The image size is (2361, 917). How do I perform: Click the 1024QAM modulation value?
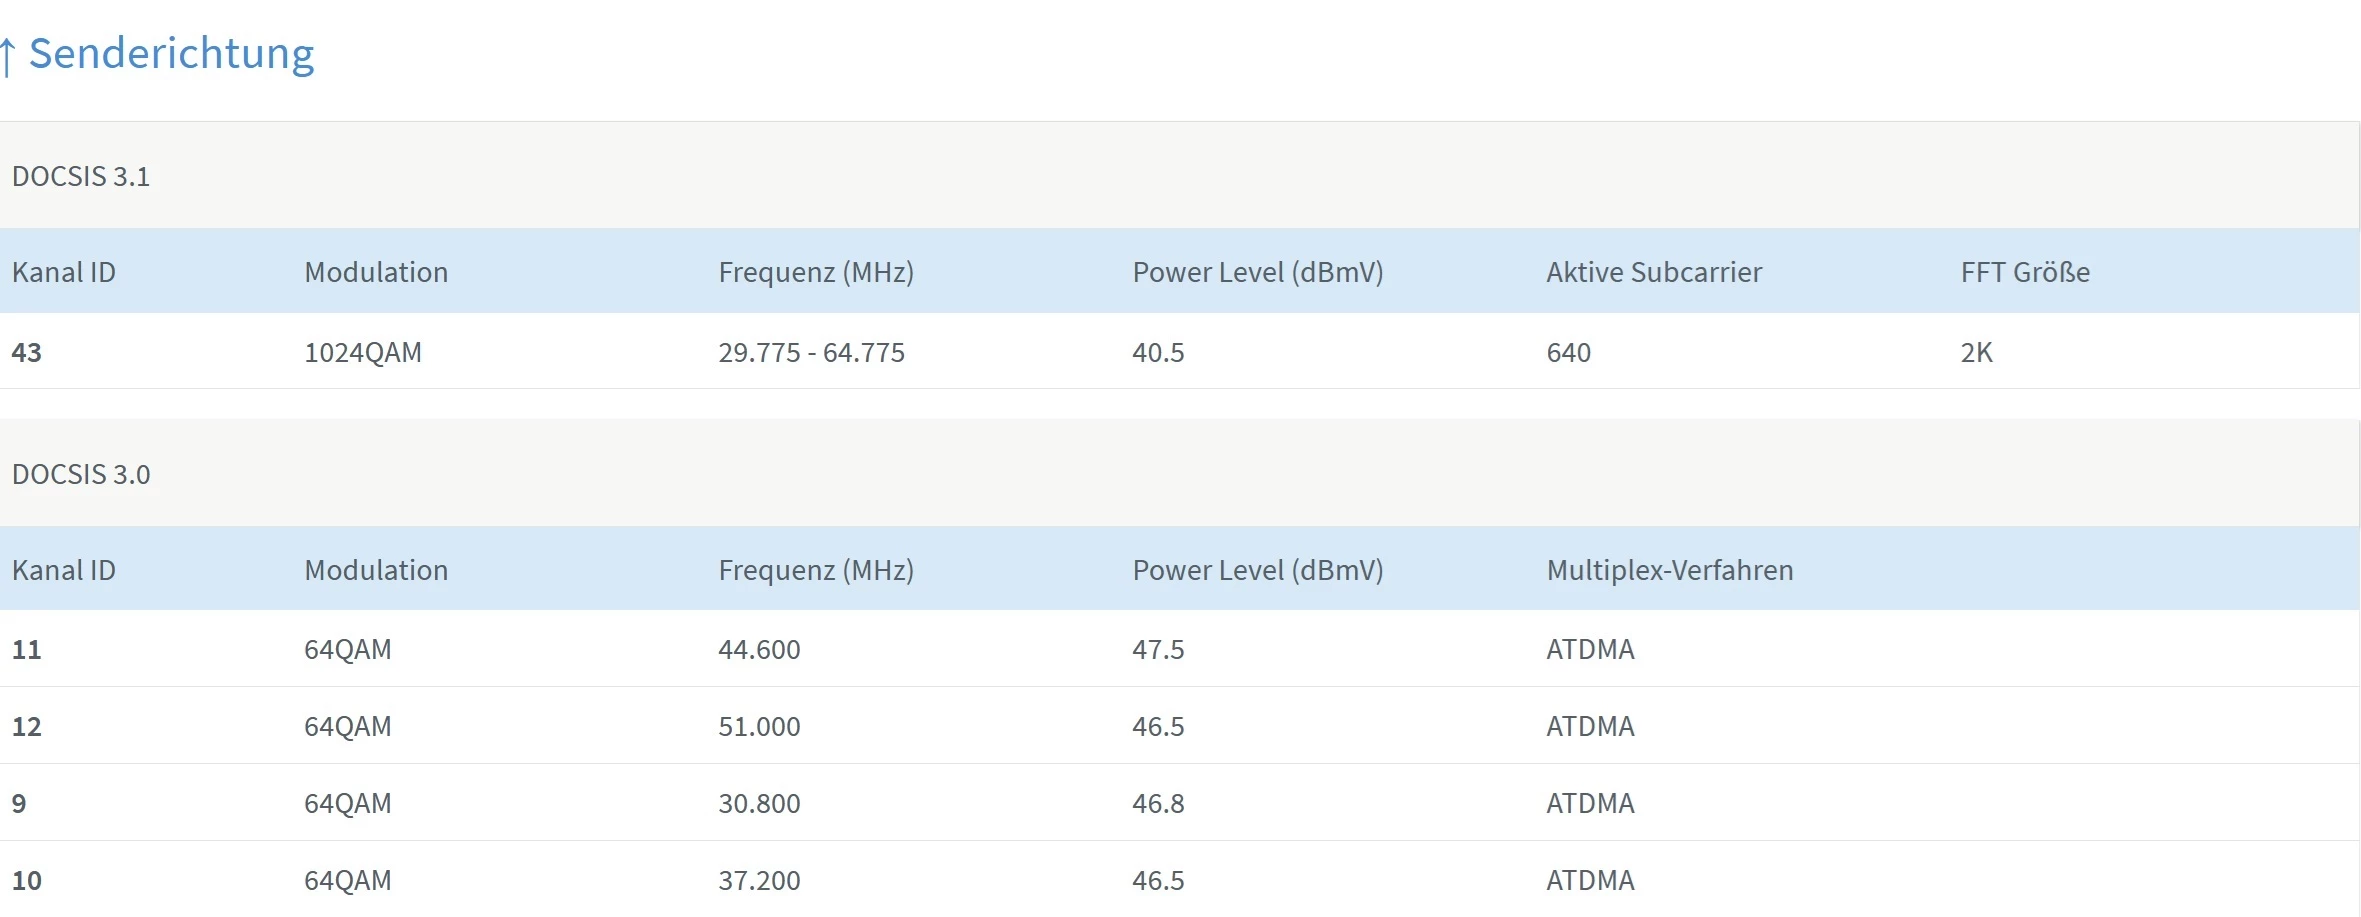pyautogui.click(x=363, y=353)
